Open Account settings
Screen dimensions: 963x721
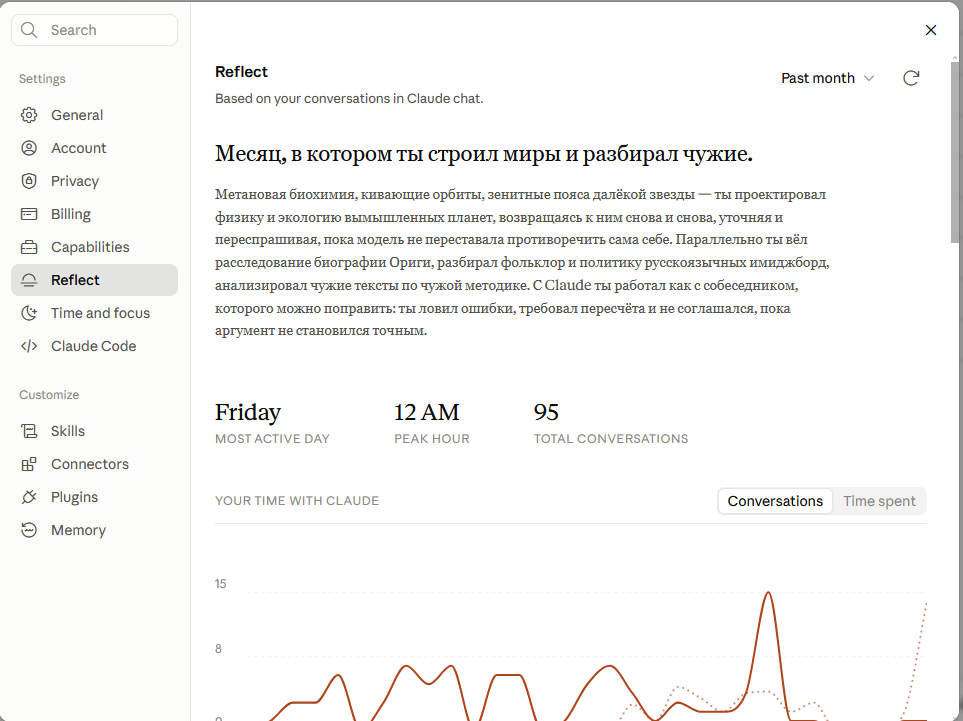click(x=95, y=148)
